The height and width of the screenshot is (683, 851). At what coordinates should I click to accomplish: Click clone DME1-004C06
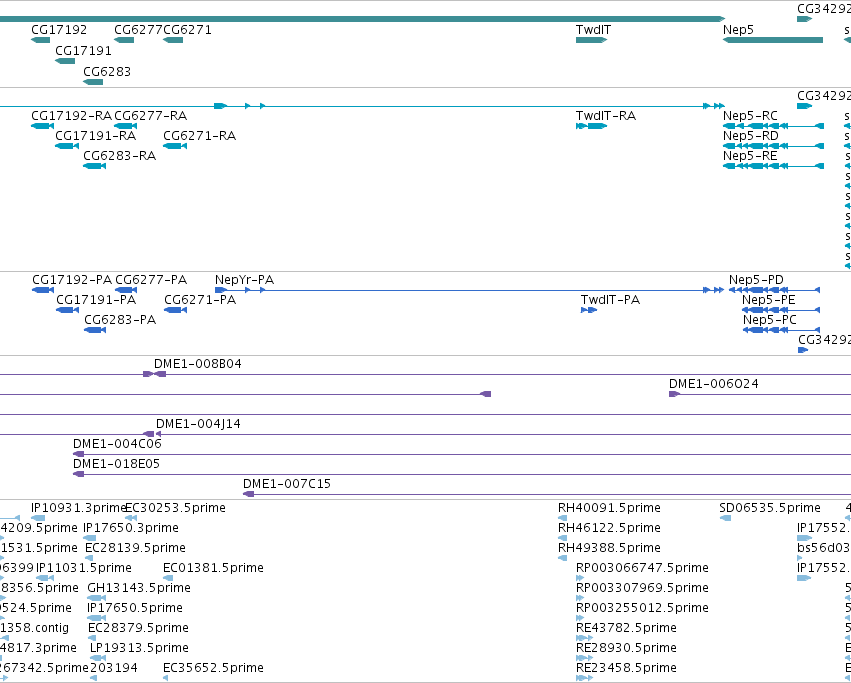point(117,444)
